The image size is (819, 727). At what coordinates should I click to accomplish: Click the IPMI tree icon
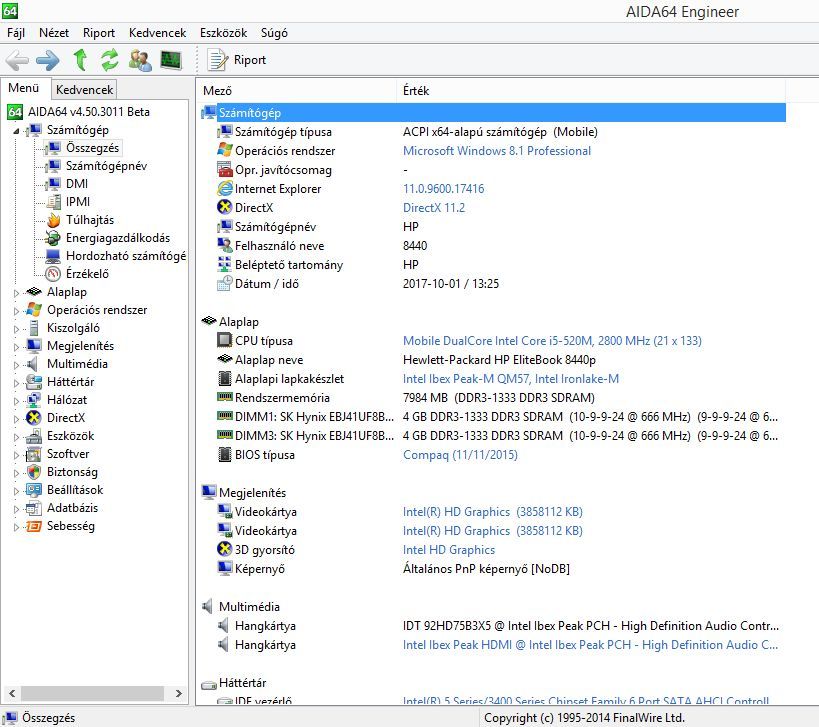click(x=53, y=202)
